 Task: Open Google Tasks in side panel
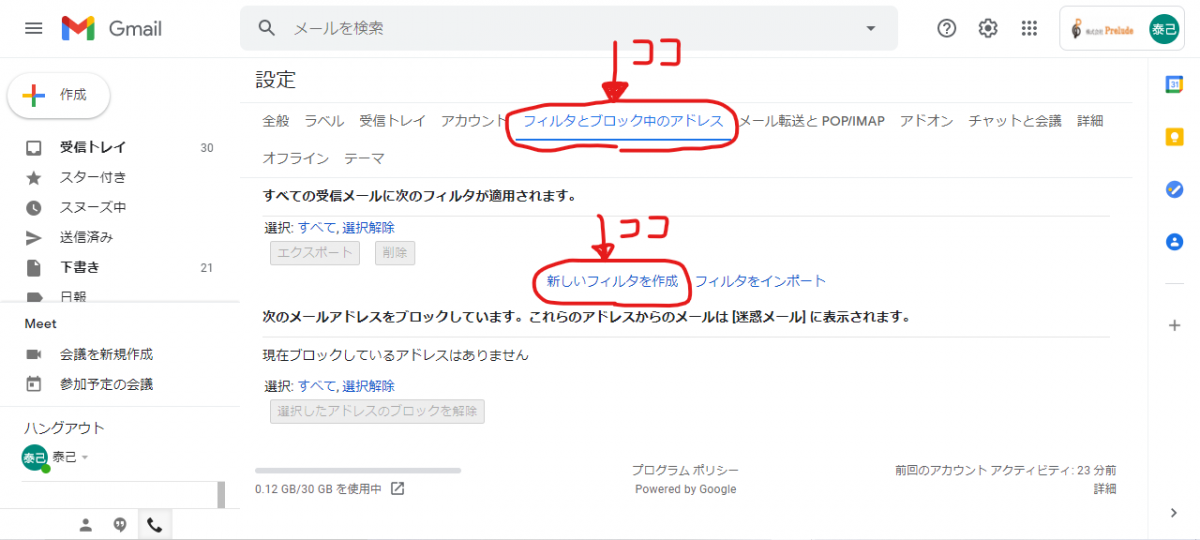click(1174, 189)
